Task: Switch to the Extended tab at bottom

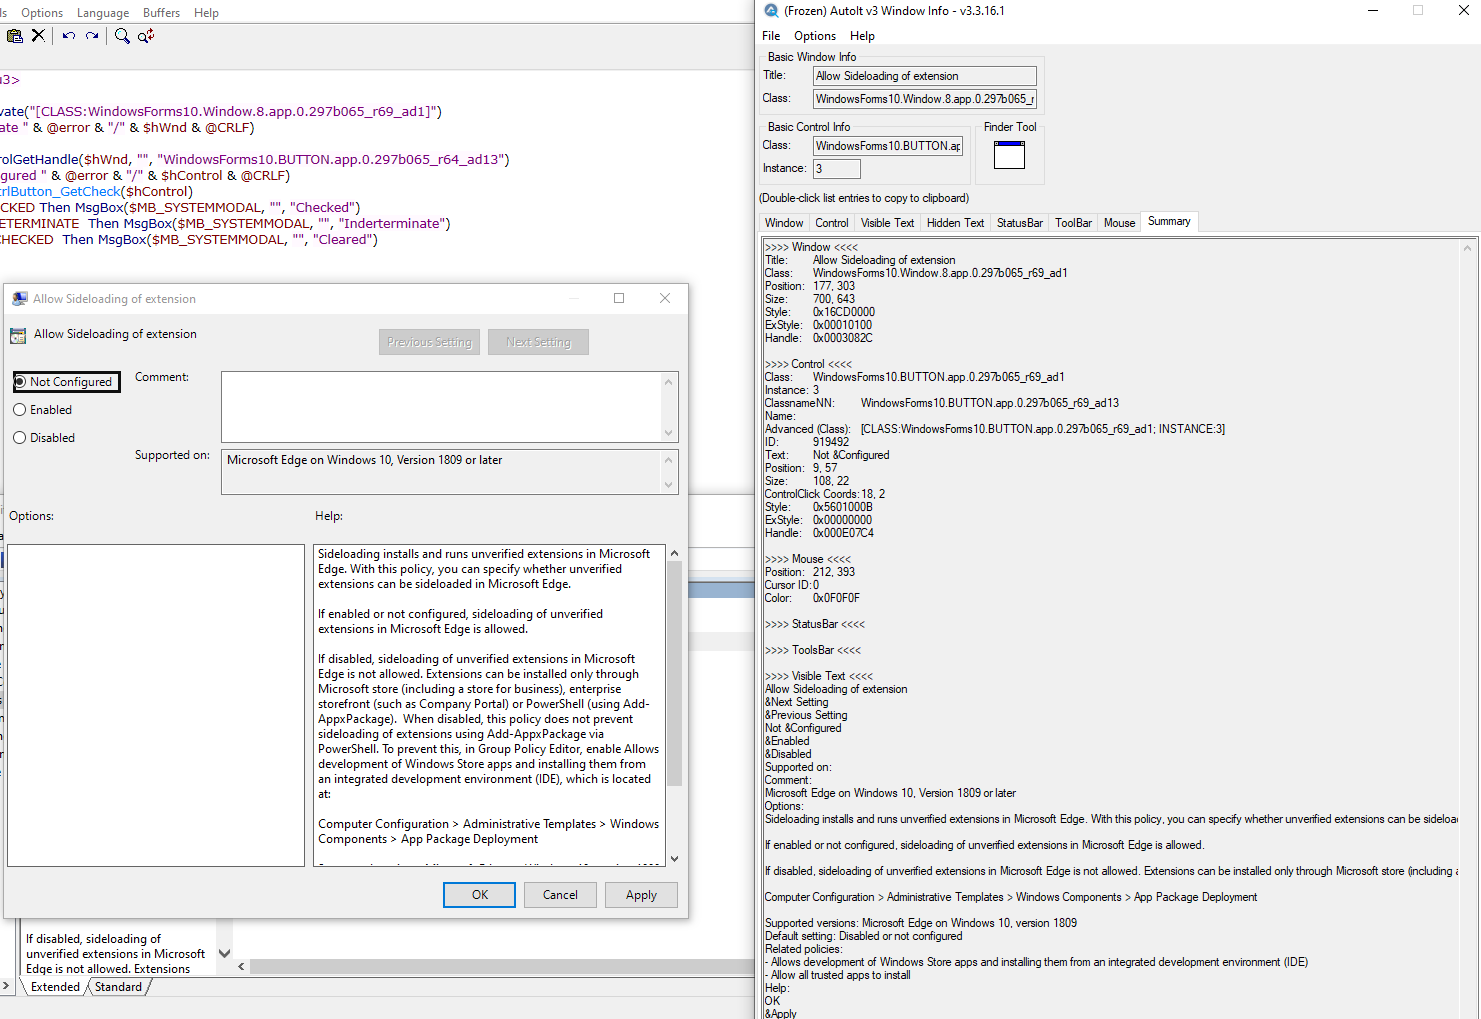Action: click(x=55, y=987)
